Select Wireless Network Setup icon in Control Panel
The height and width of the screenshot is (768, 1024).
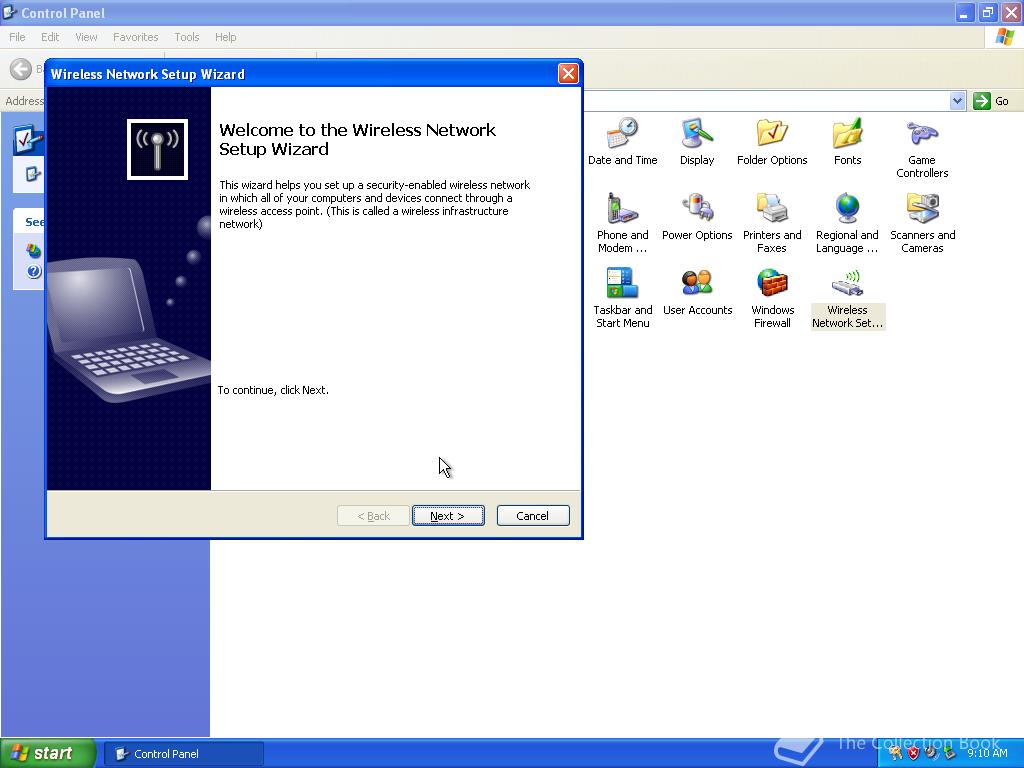coord(847,298)
